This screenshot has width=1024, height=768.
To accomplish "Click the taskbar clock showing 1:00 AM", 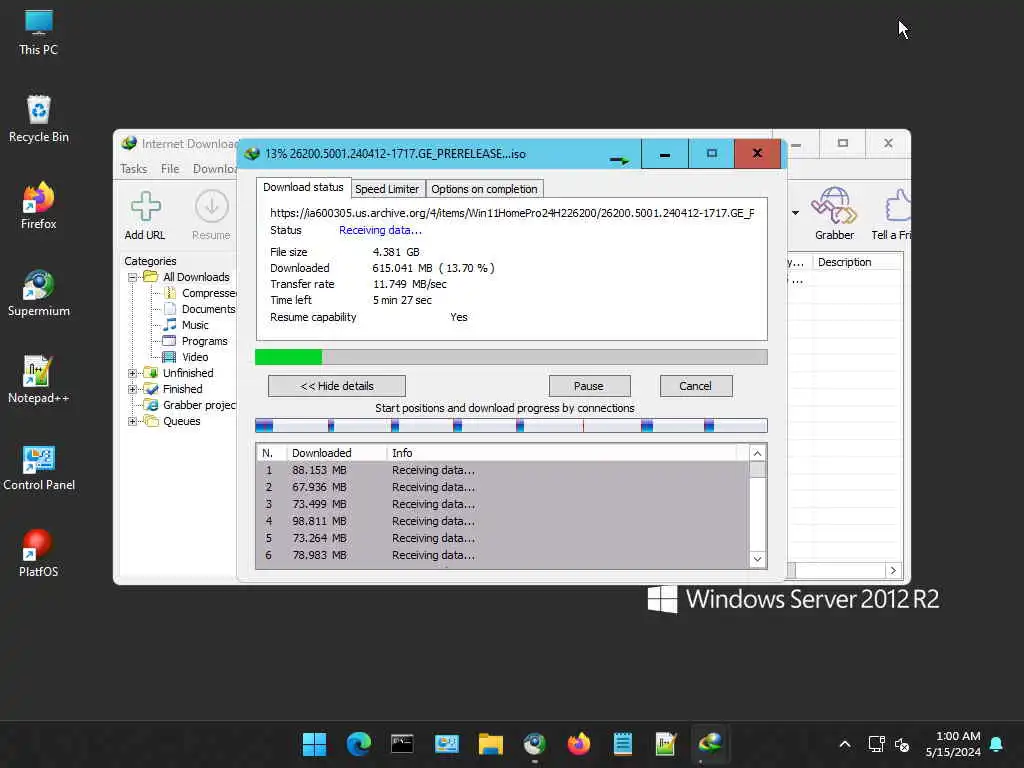I will click(x=953, y=744).
